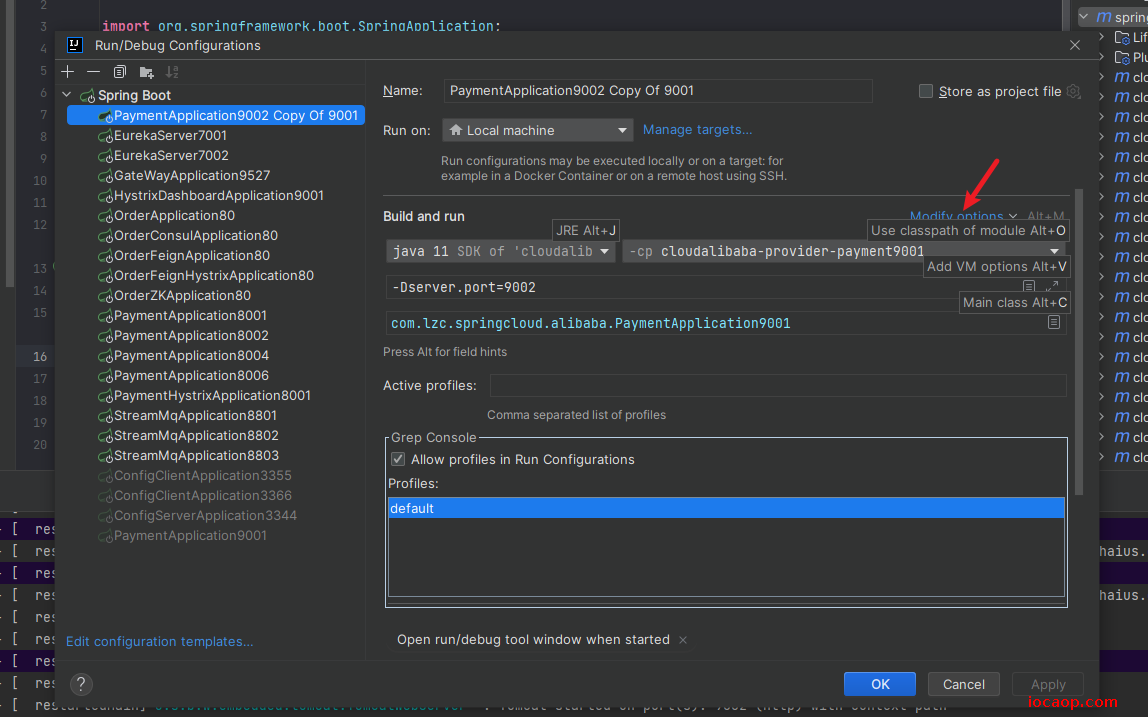Click the Name input field
Image resolution: width=1148 pixels, height=717 pixels.
(657, 91)
